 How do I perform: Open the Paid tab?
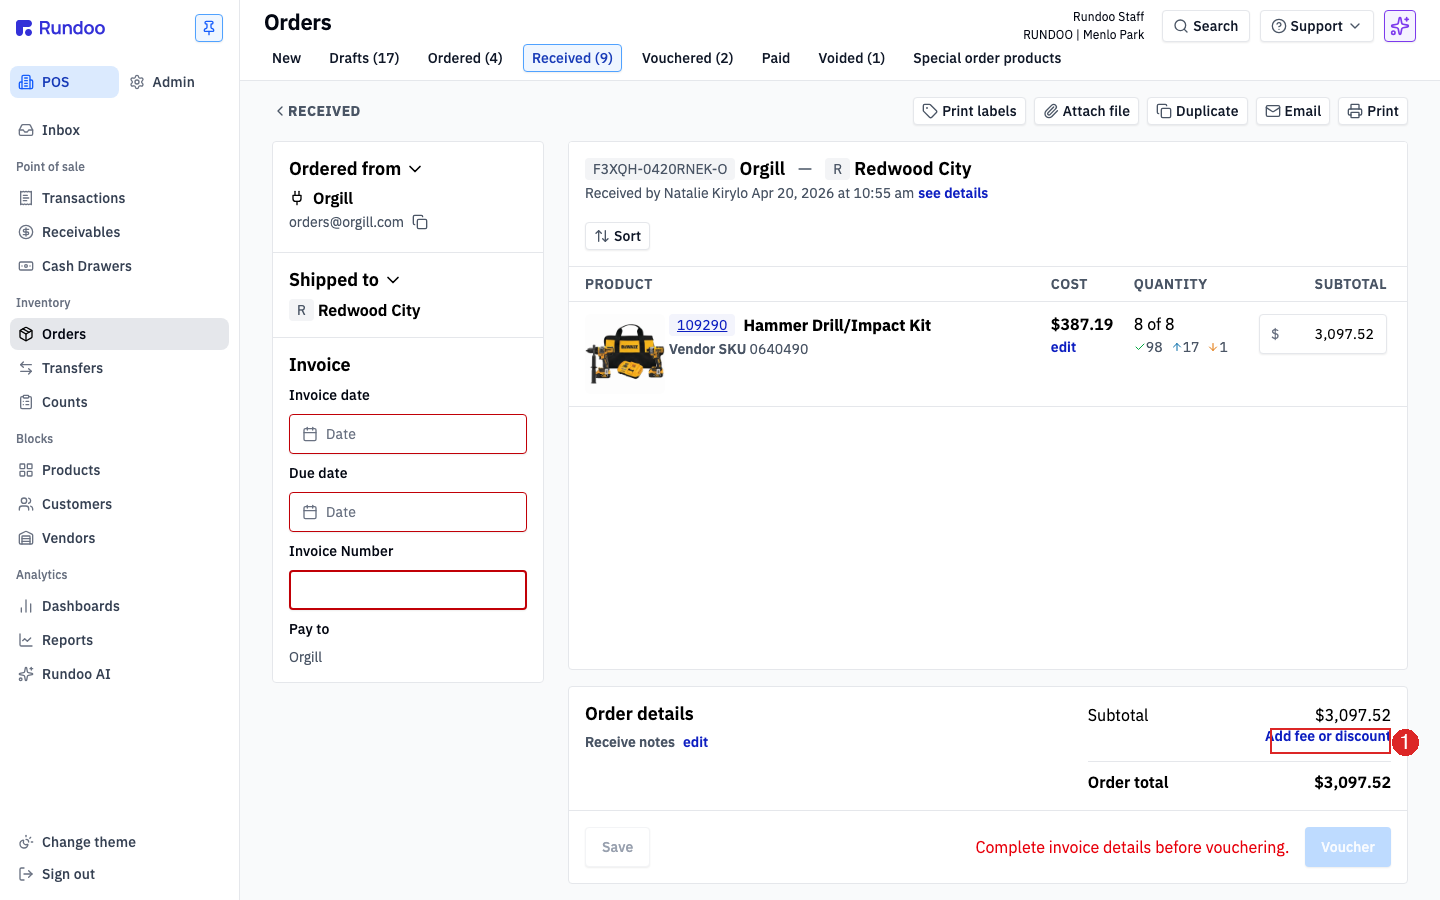[x=776, y=58]
